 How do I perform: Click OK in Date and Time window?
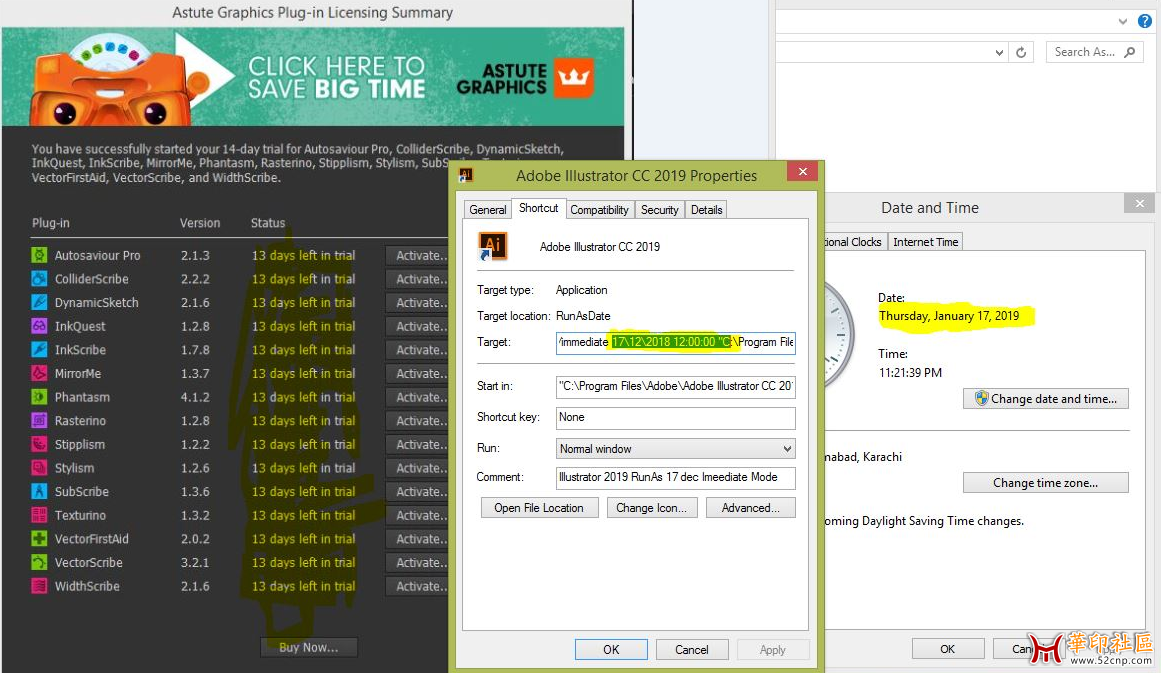pyautogui.click(x=948, y=649)
